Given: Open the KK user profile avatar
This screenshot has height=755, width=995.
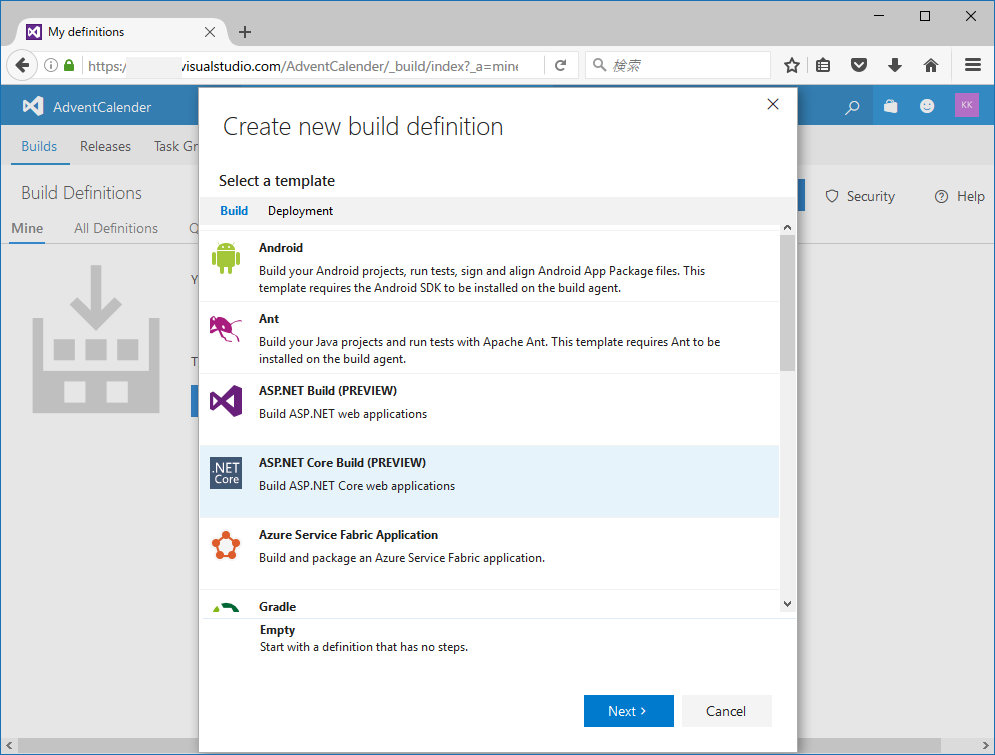Looking at the screenshot, I should 966,105.
